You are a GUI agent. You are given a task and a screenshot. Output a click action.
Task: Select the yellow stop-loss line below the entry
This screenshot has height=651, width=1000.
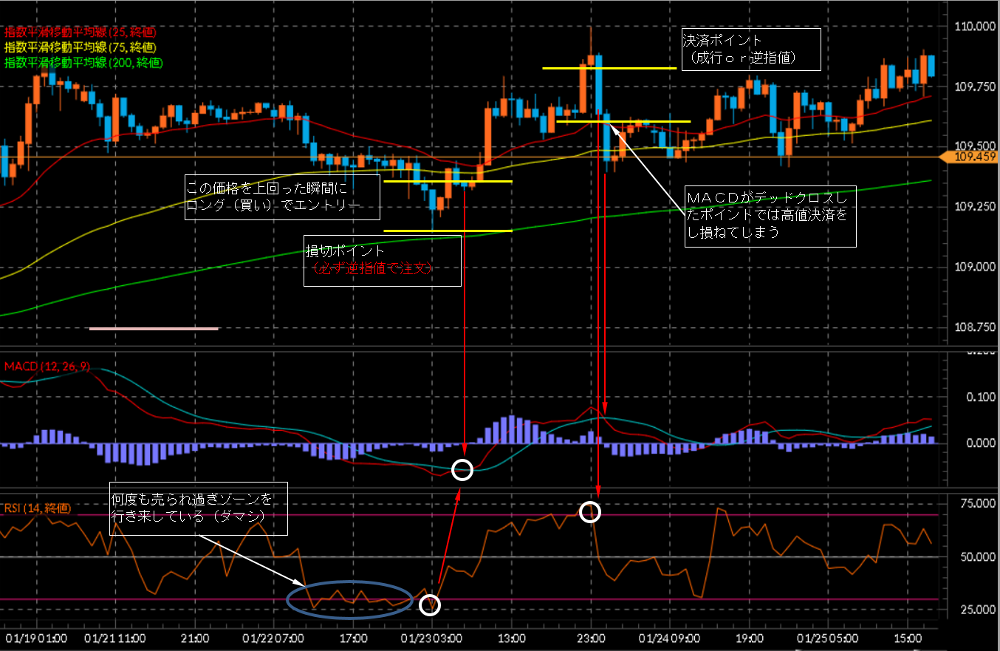click(447, 231)
